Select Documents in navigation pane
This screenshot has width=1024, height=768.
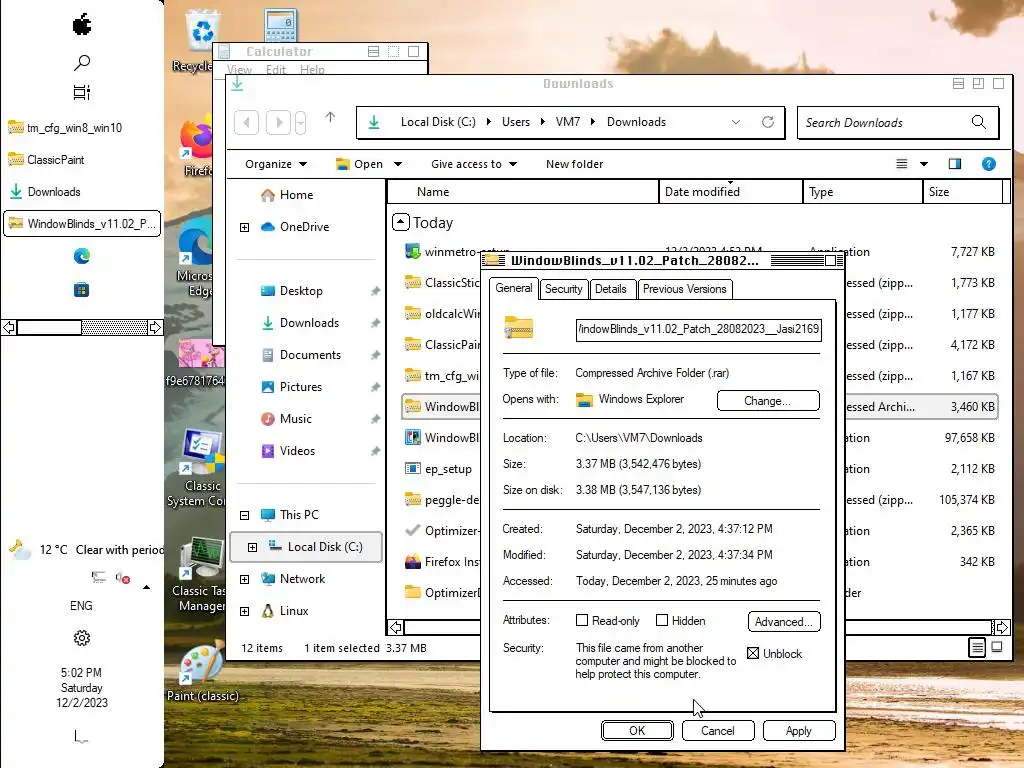click(301, 355)
